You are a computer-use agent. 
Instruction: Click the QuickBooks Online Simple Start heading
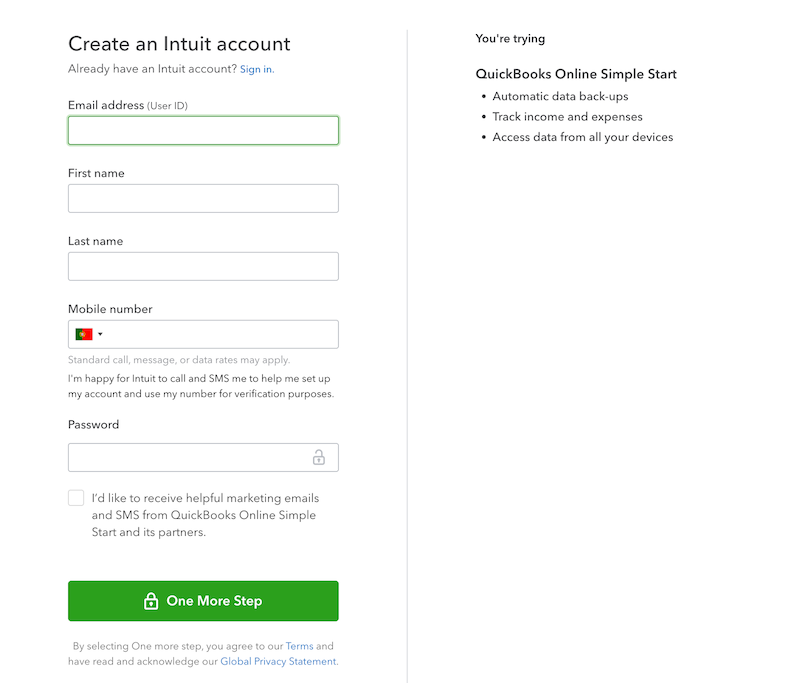576,74
